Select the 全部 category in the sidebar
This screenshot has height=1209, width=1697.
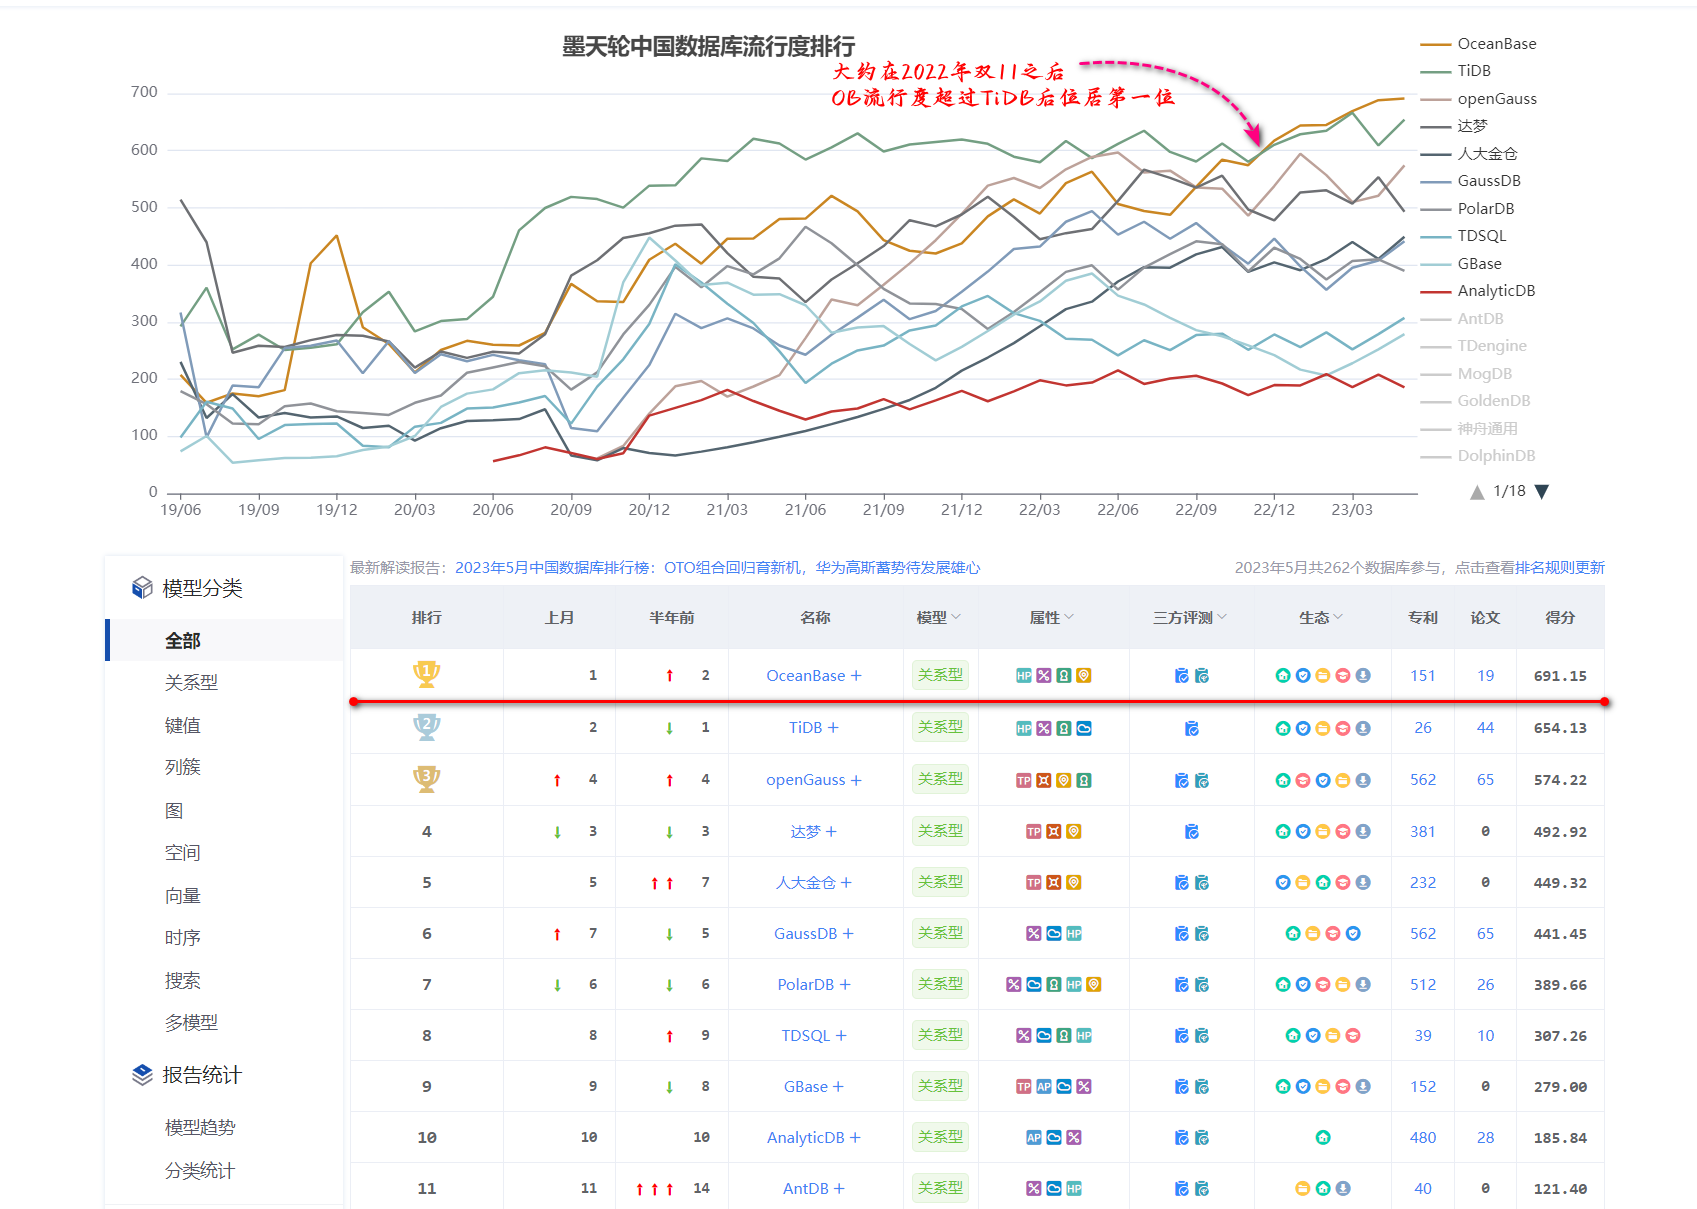225,640
